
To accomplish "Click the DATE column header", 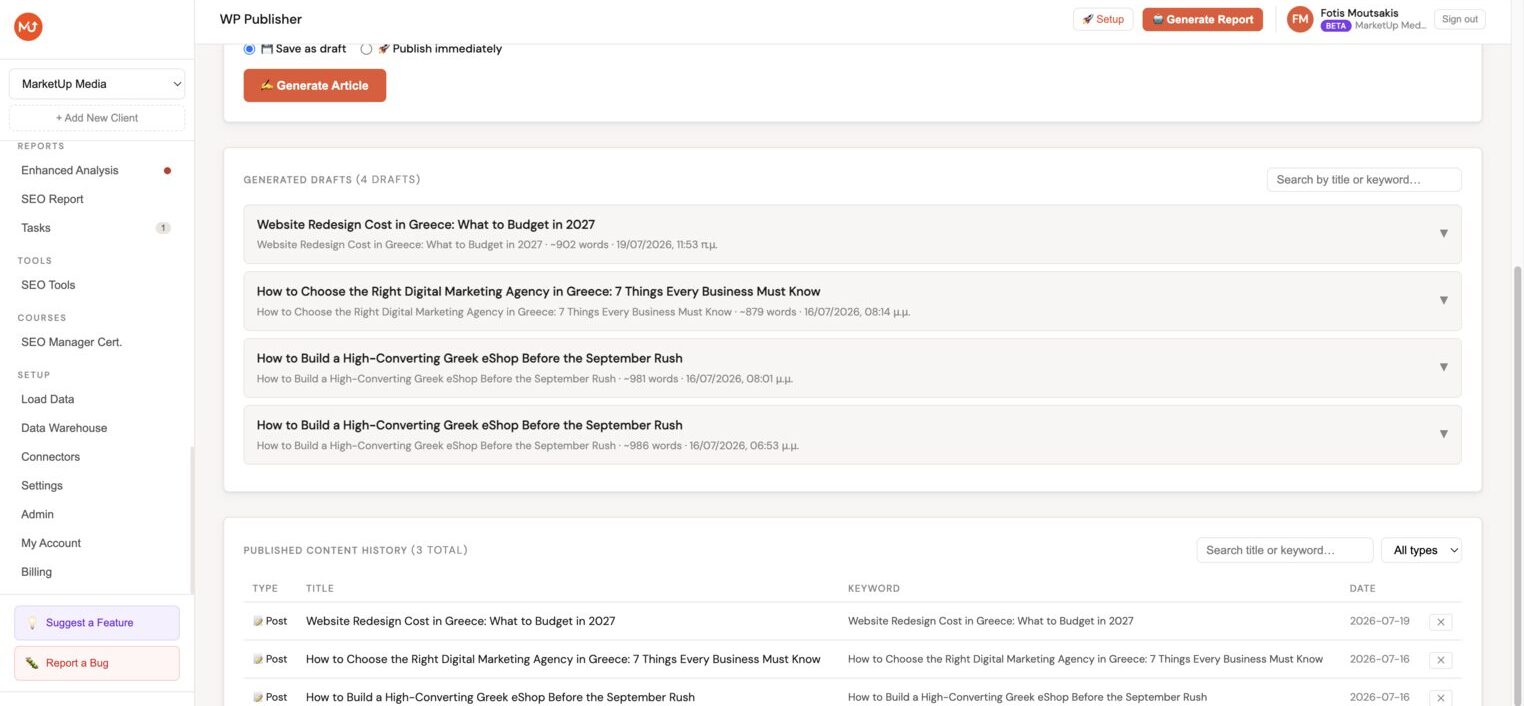I will pos(1363,589).
